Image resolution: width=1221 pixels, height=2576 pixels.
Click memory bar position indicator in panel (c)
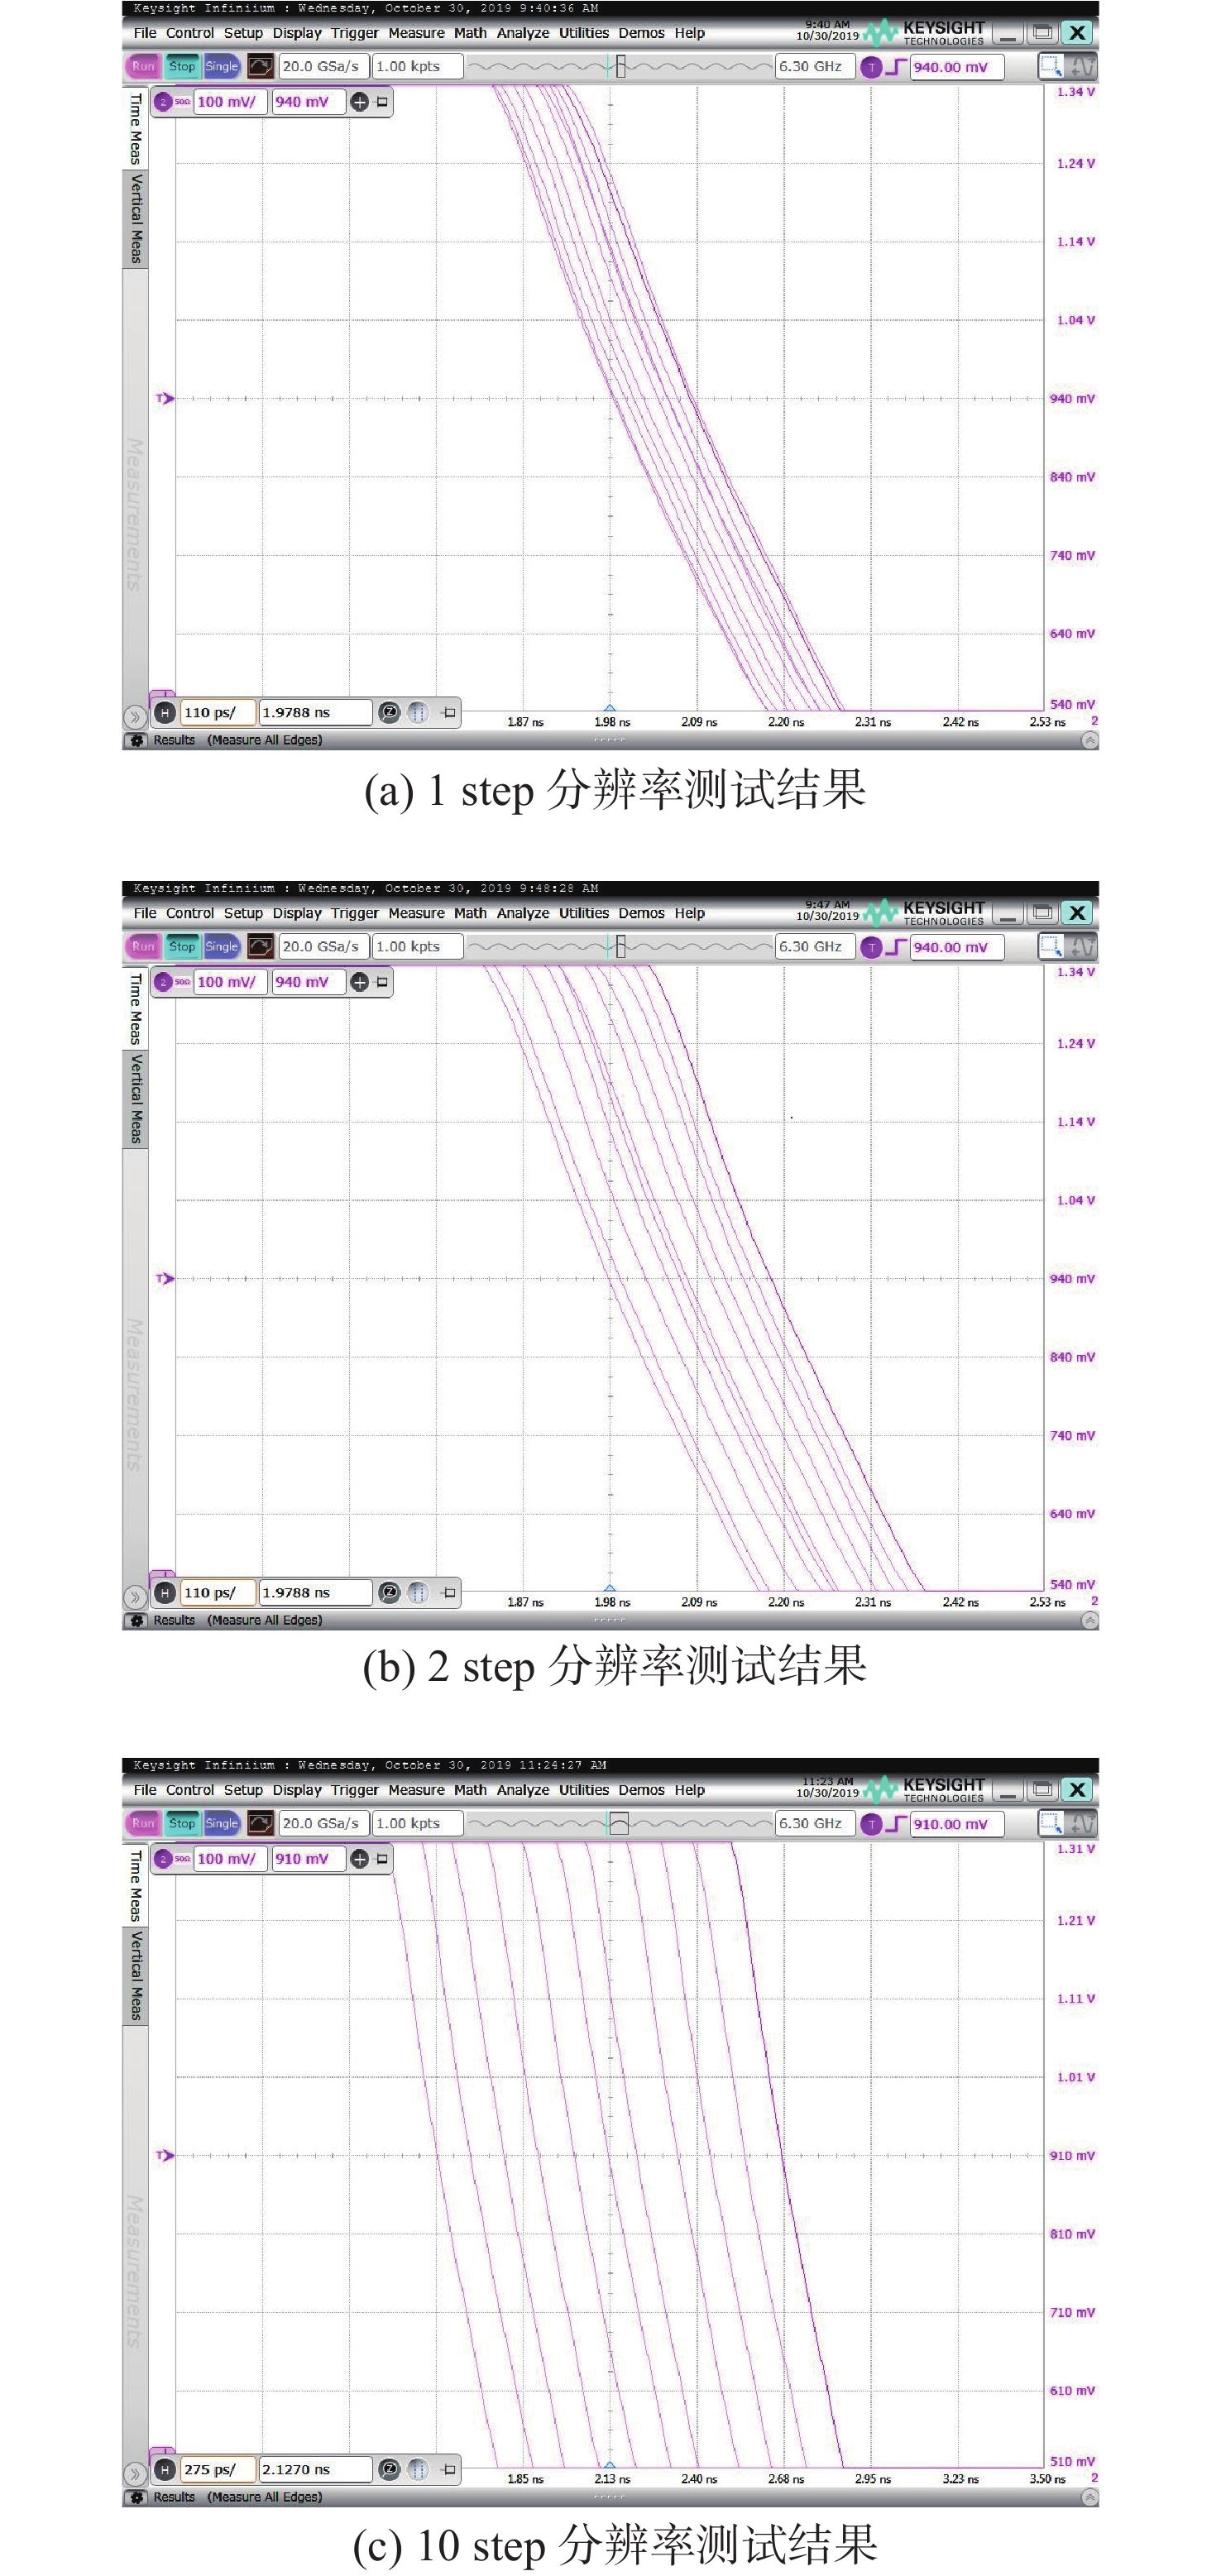(619, 1824)
